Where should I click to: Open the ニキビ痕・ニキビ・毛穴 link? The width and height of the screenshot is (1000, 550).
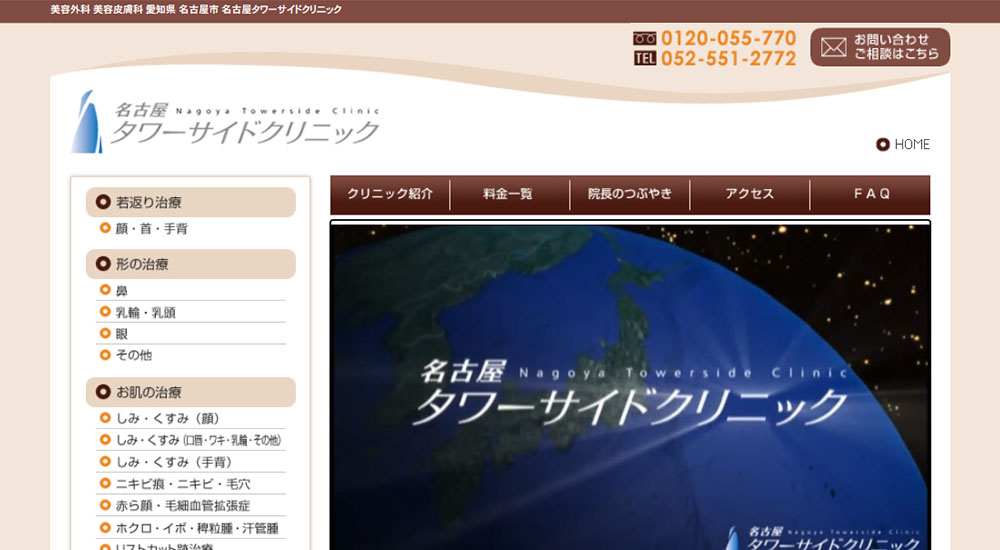point(183,484)
